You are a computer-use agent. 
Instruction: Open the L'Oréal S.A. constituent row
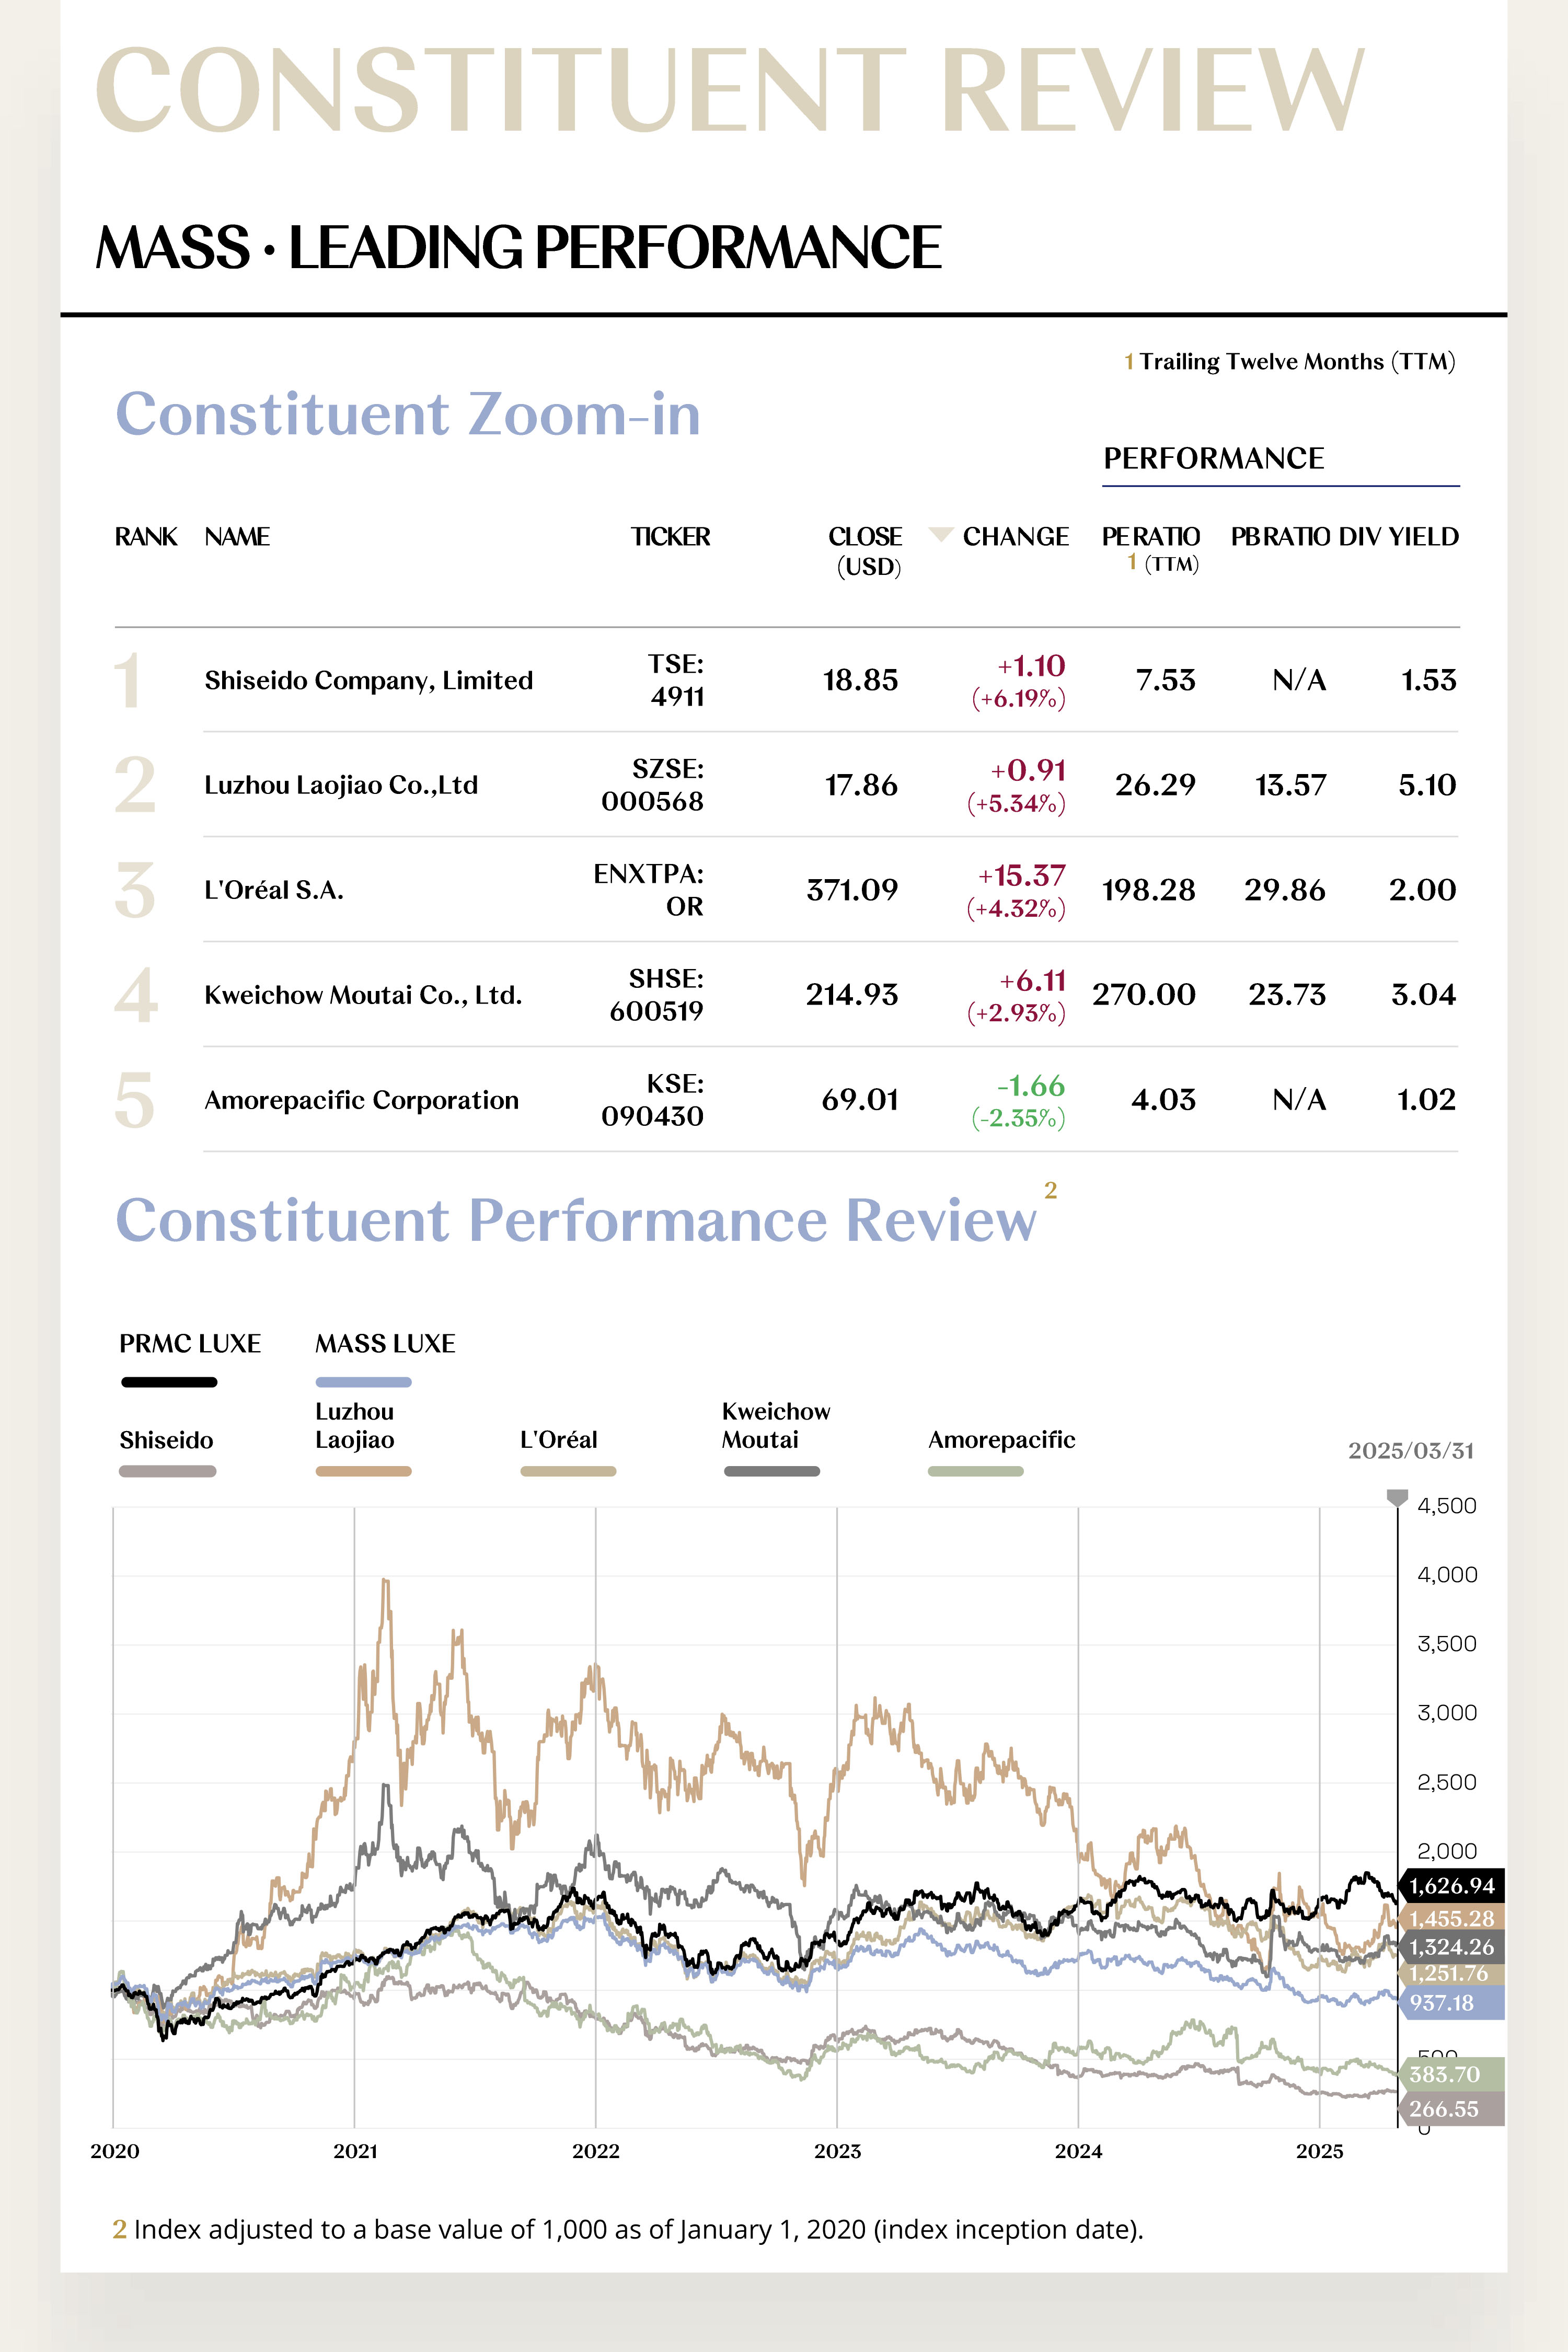274,890
